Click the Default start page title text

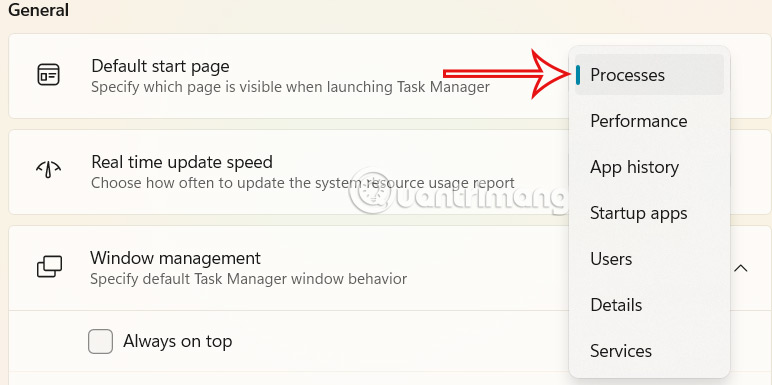click(161, 66)
